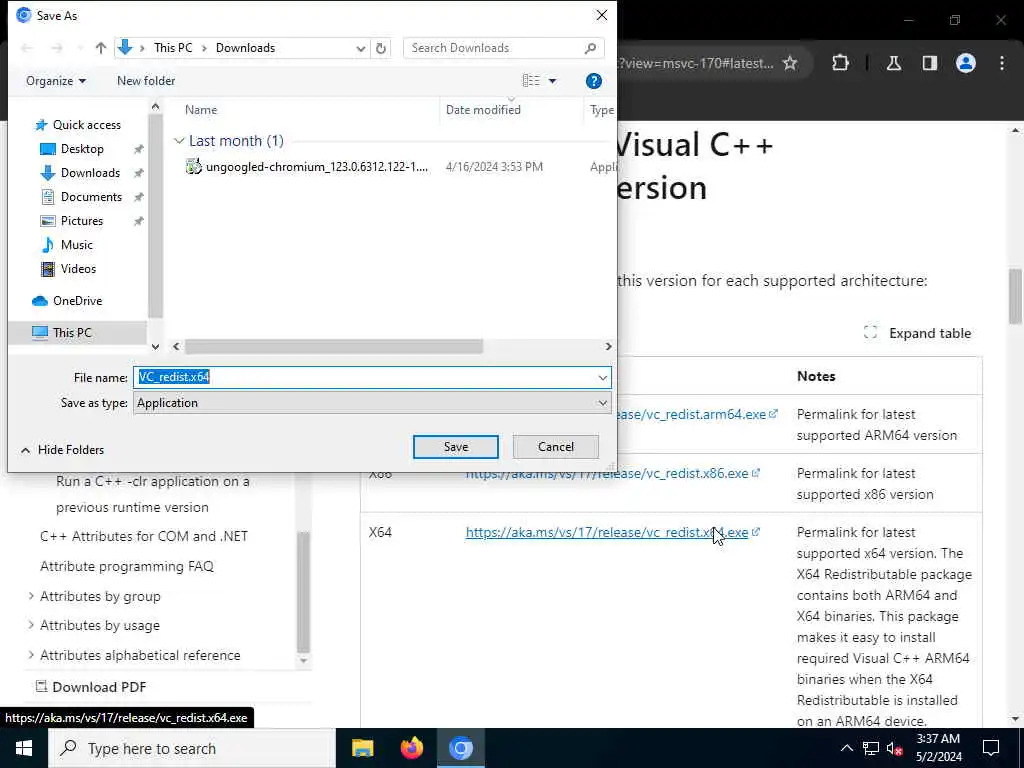Select OneDrive in navigation pane
The image size is (1024, 768).
pos(77,301)
